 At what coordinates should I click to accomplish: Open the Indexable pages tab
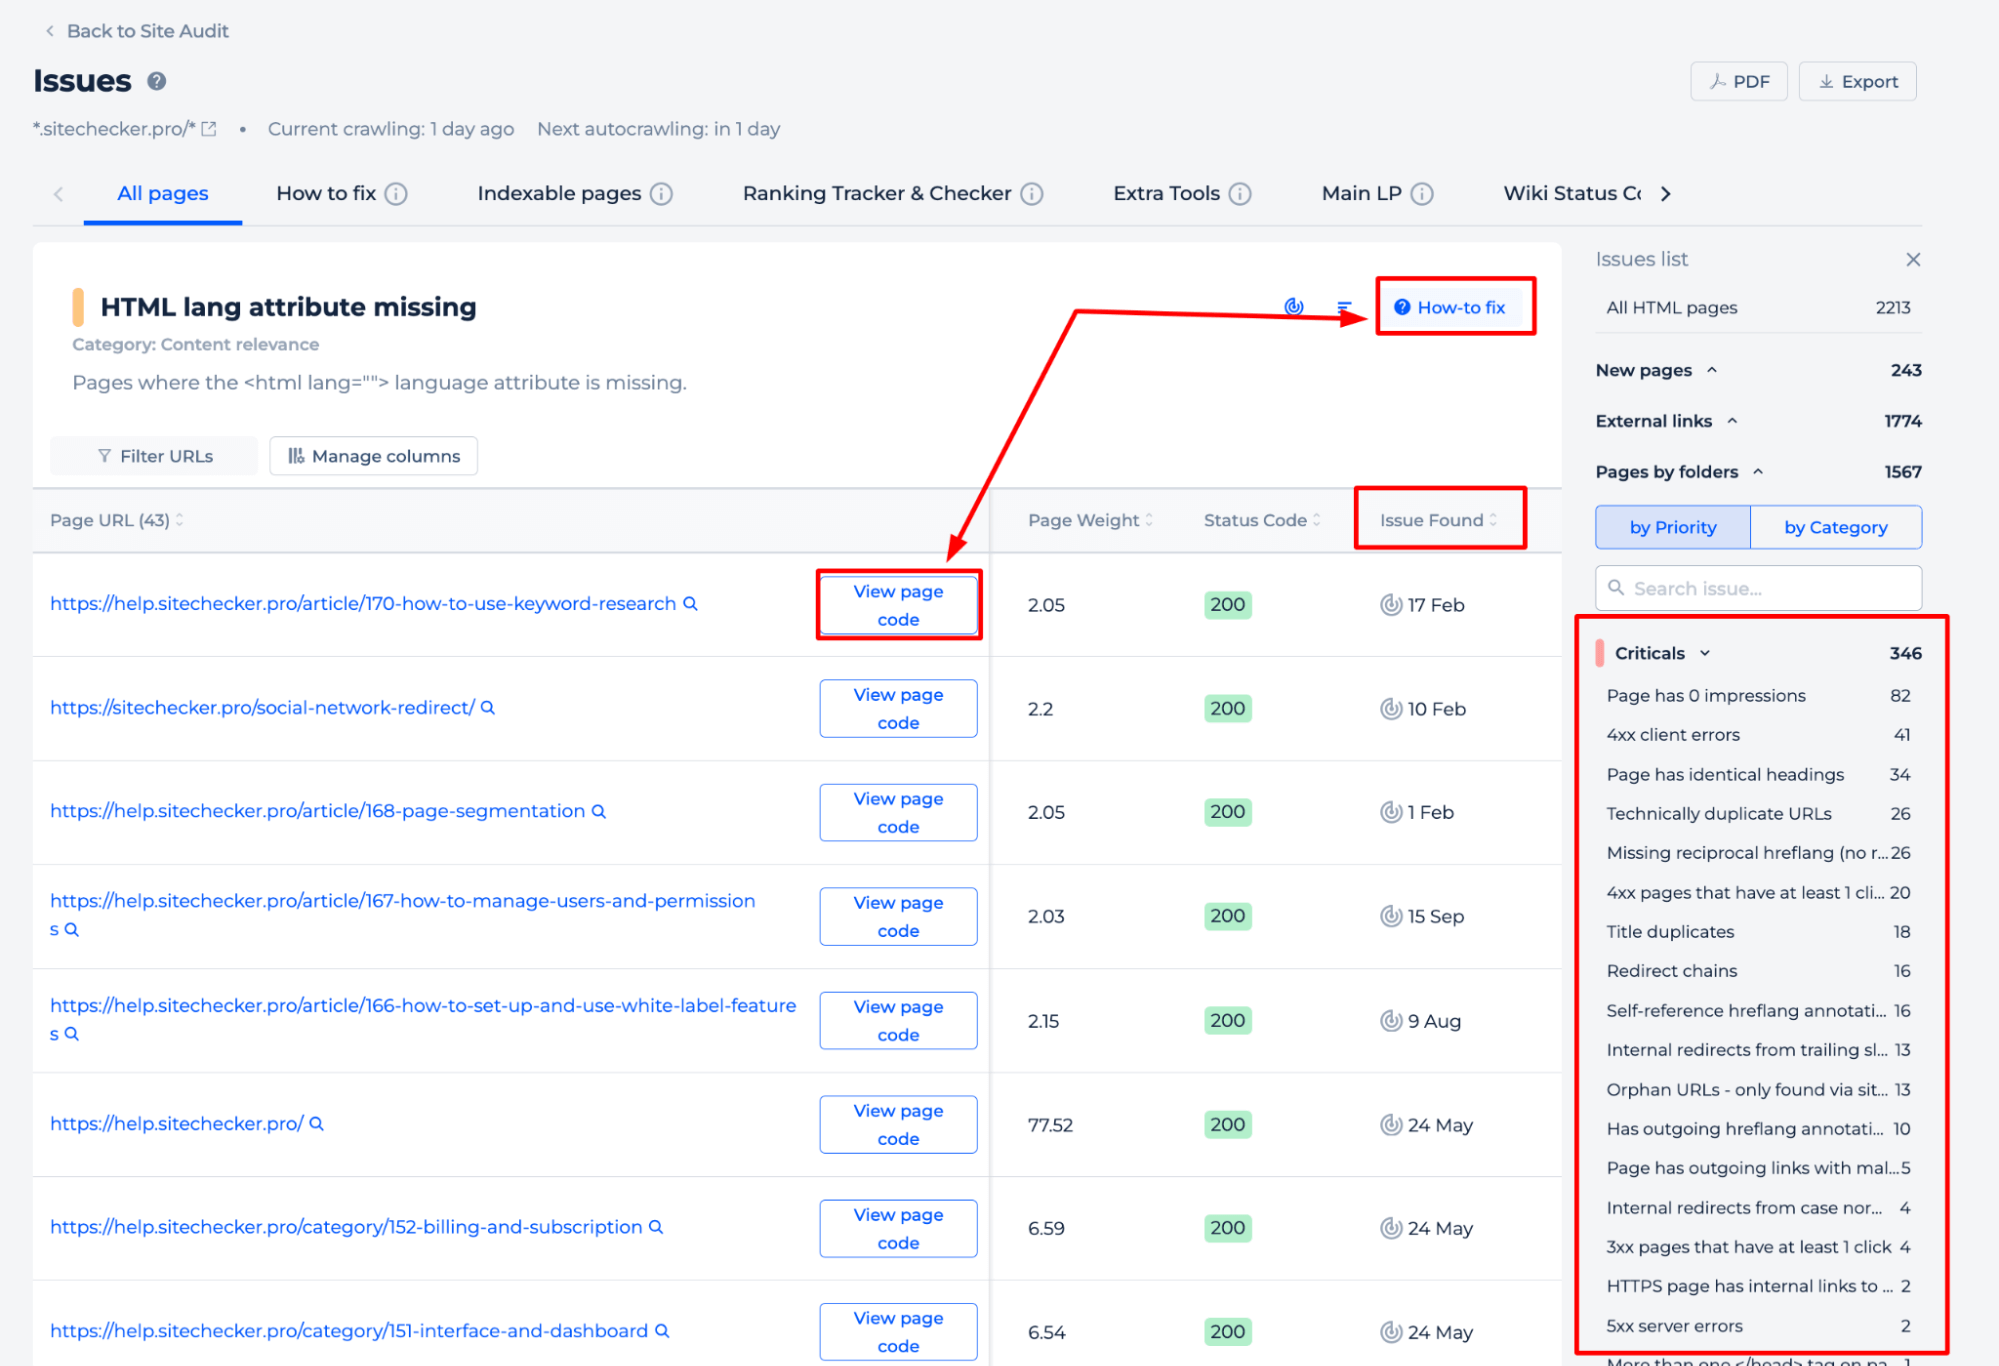(x=559, y=194)
